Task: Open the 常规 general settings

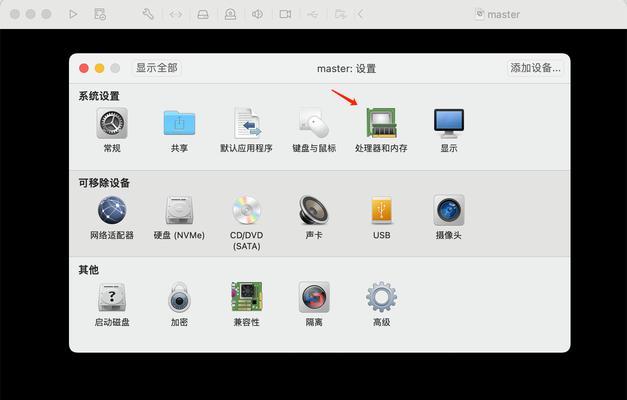Action: (112, 123)
